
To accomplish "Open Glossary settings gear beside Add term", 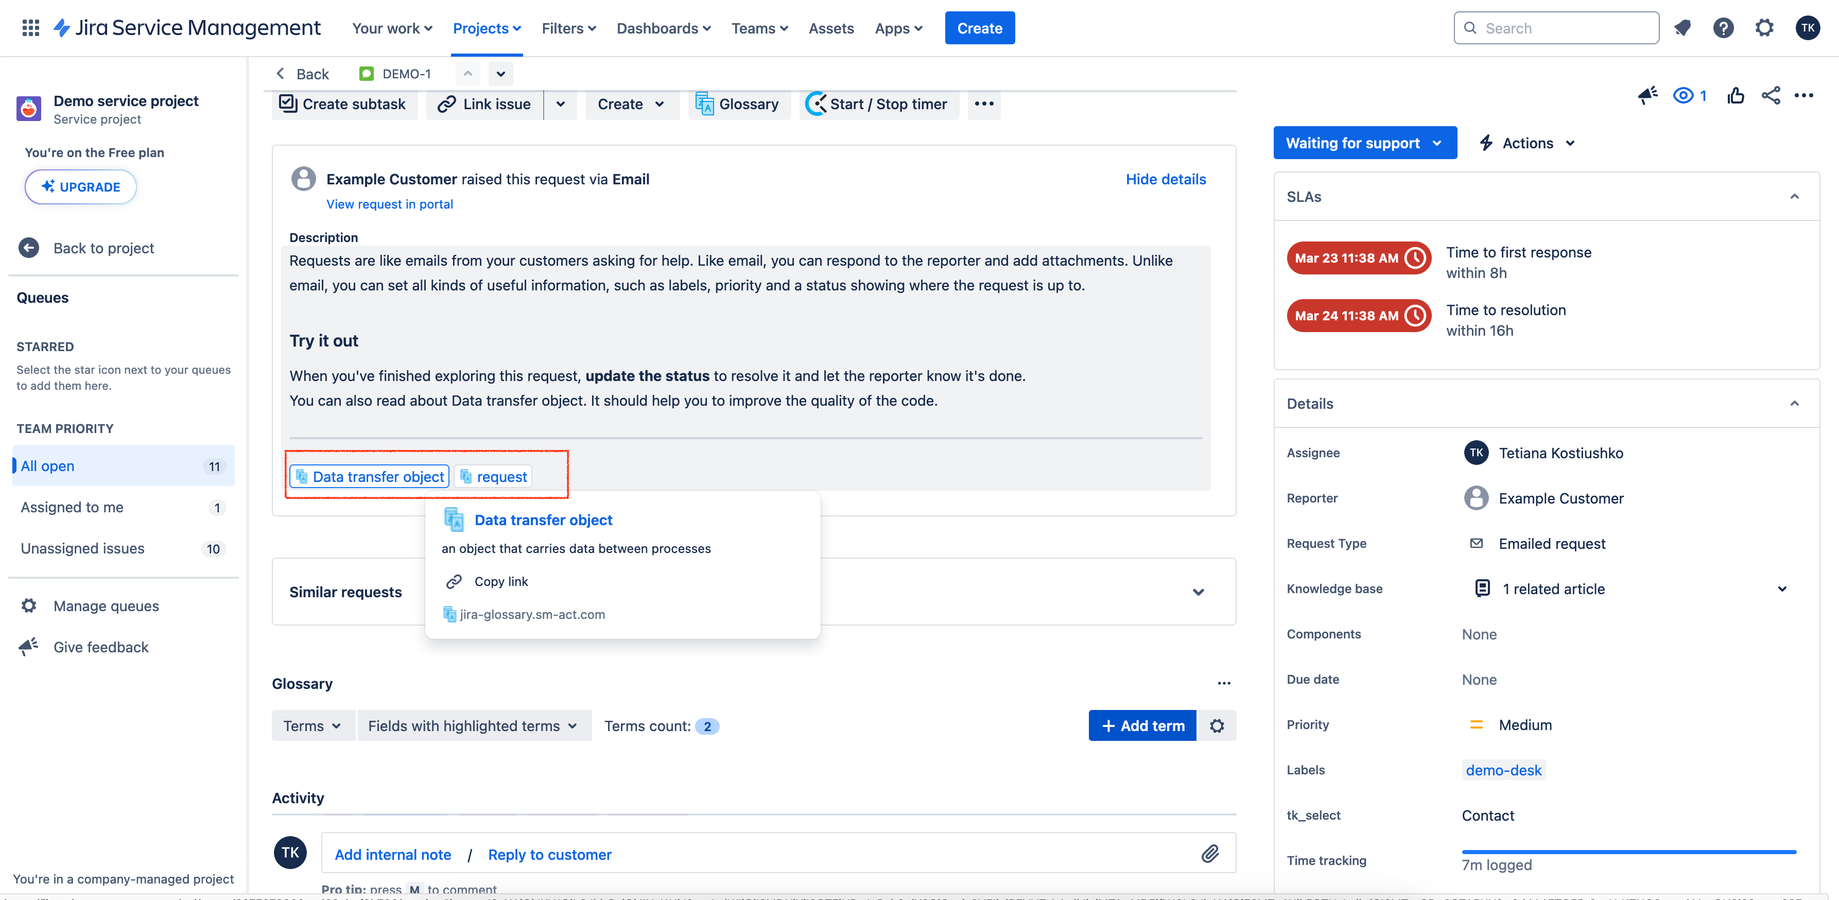I will (x=1217, y=726).
